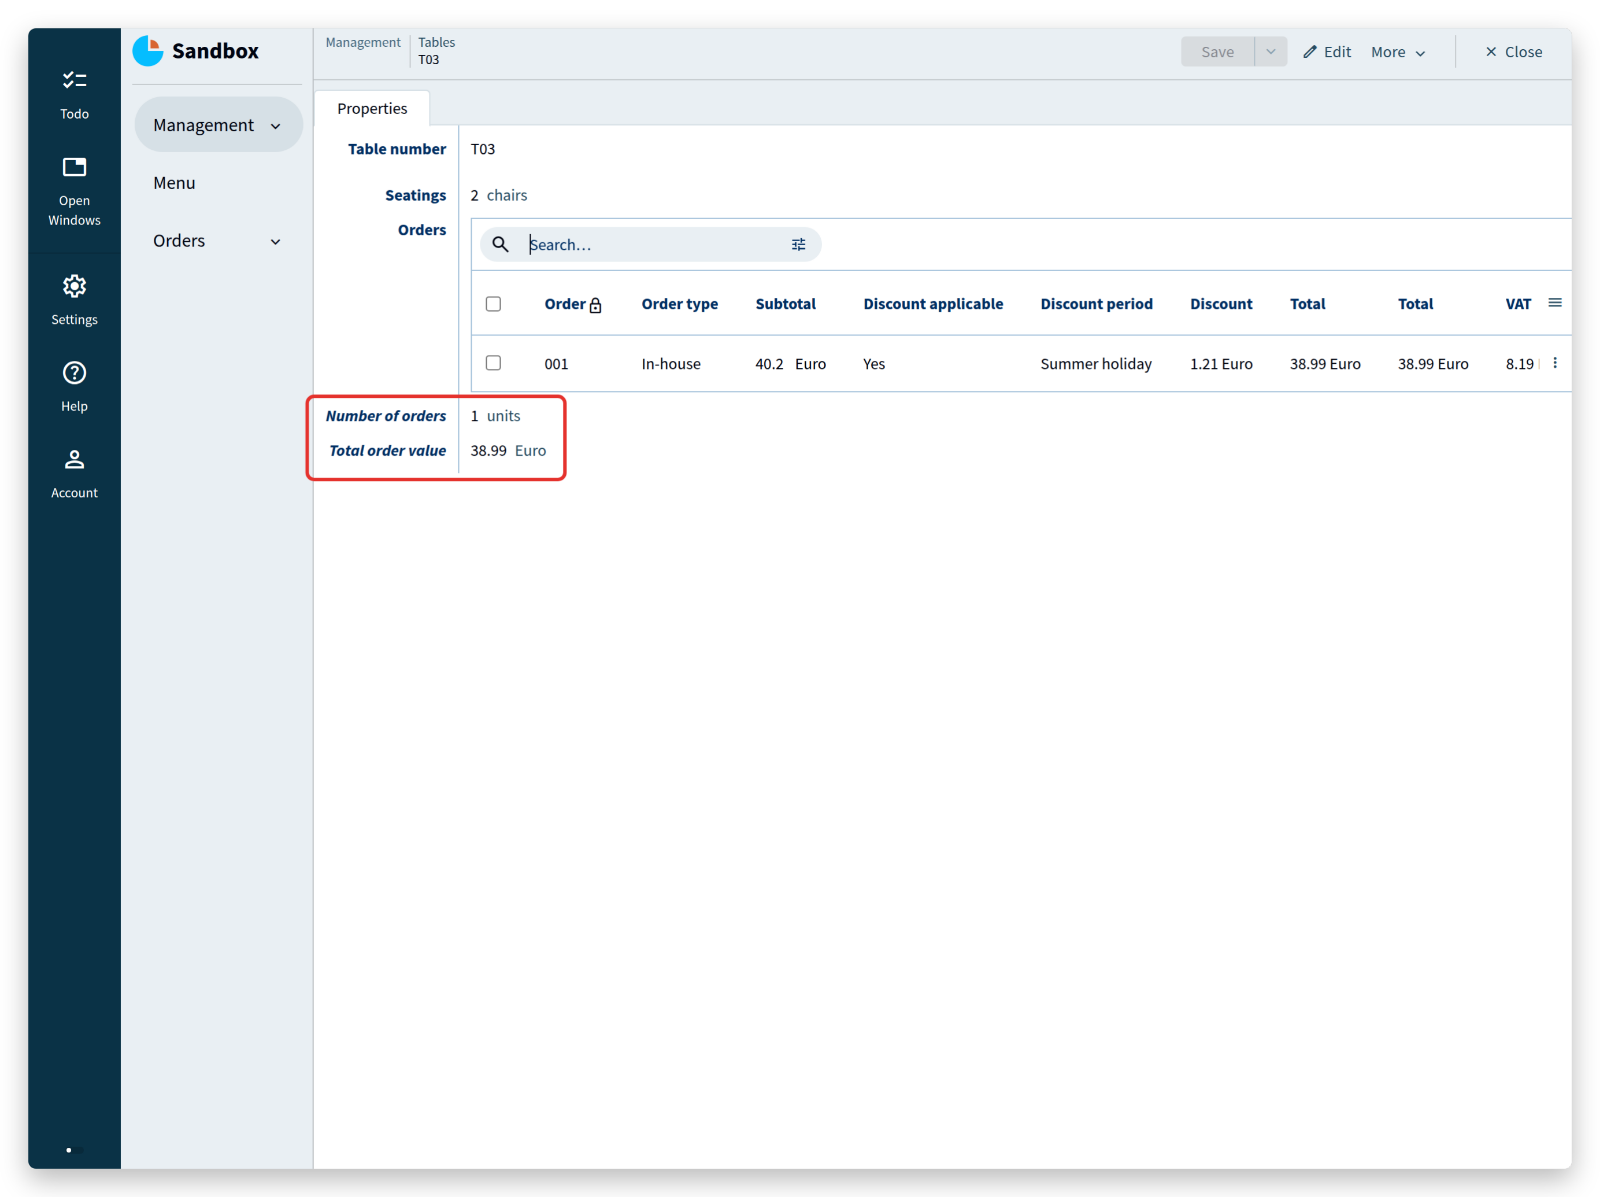Go to Management breadcrumb link
This screenshot has height=1197, width=1600.
tap(363, 42)
